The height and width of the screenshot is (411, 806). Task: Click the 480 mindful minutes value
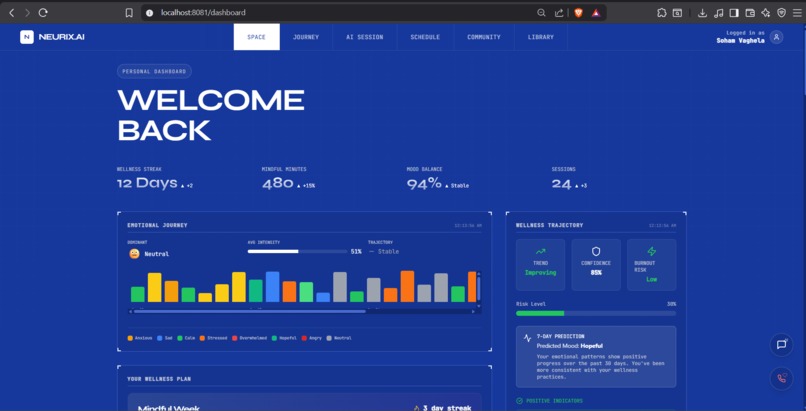278,184
